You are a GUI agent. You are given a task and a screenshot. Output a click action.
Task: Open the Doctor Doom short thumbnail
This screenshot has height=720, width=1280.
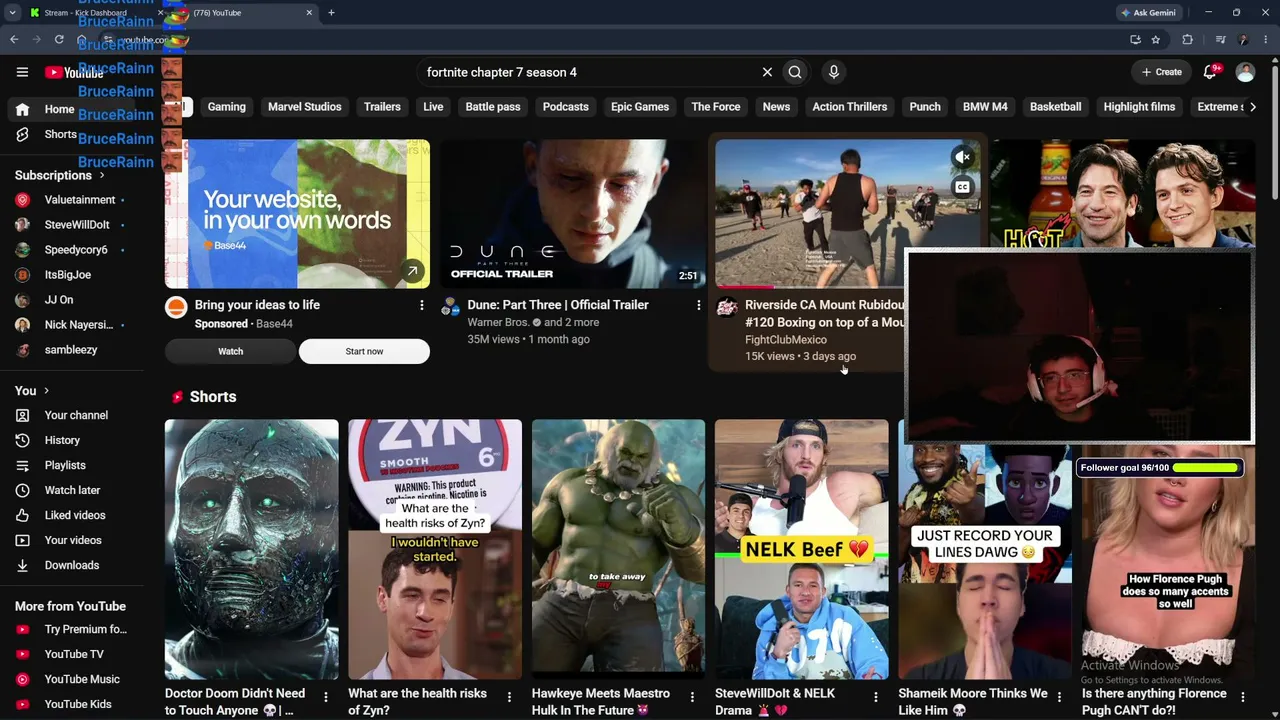(252, 550)
